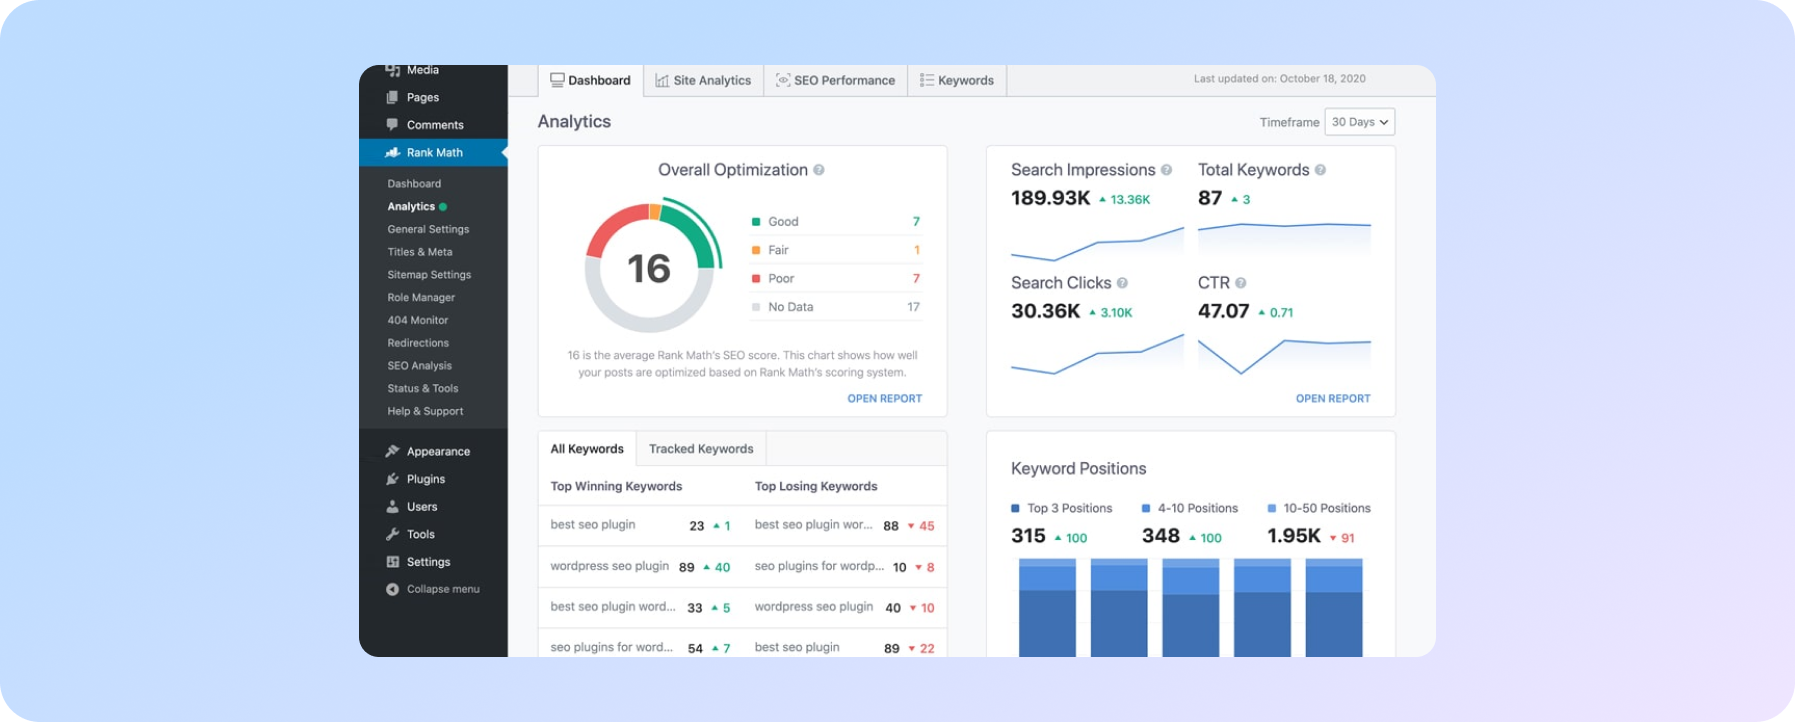Image resolution: width=1795 pixels, height=722 pixels.
Task: Click the Comments speech bubble icon
Action: [x=392, y=125]
